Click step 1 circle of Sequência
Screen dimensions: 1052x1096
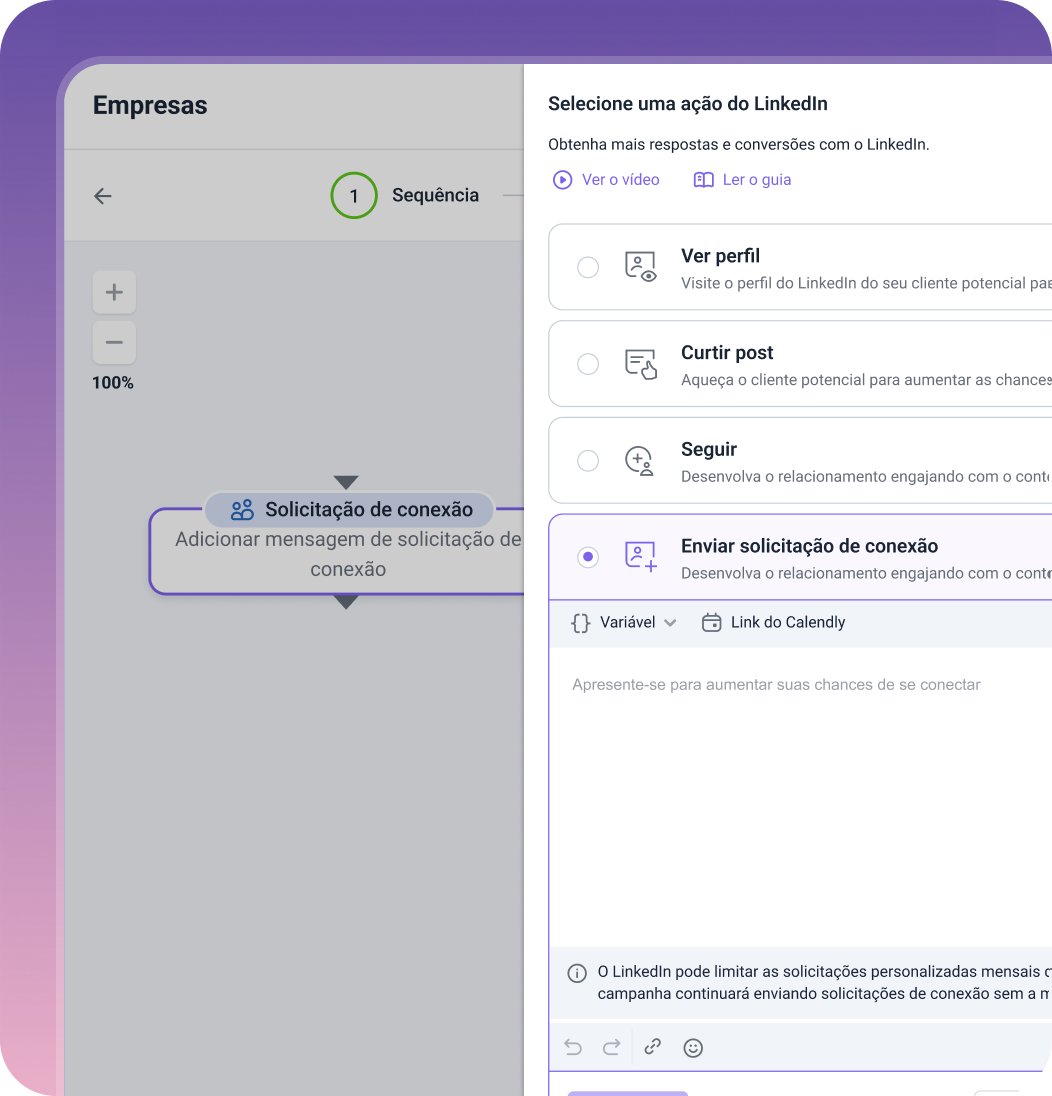coord(354,196)
